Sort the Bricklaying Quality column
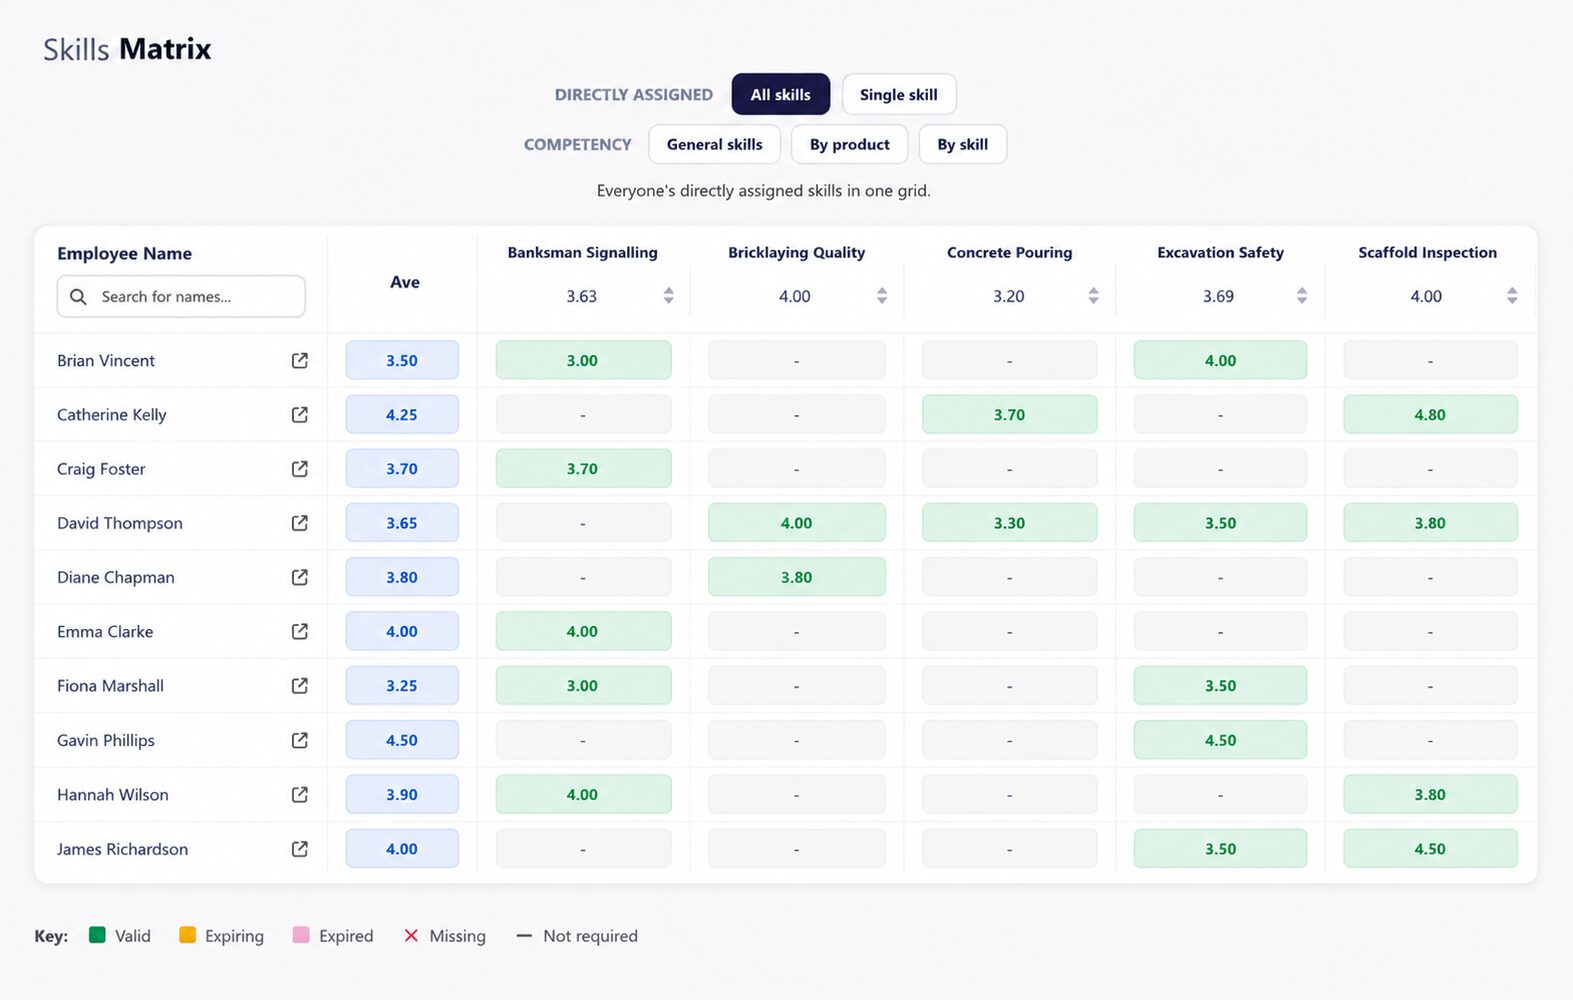This screenshot has width=1573, height=1000. (882, 296)
